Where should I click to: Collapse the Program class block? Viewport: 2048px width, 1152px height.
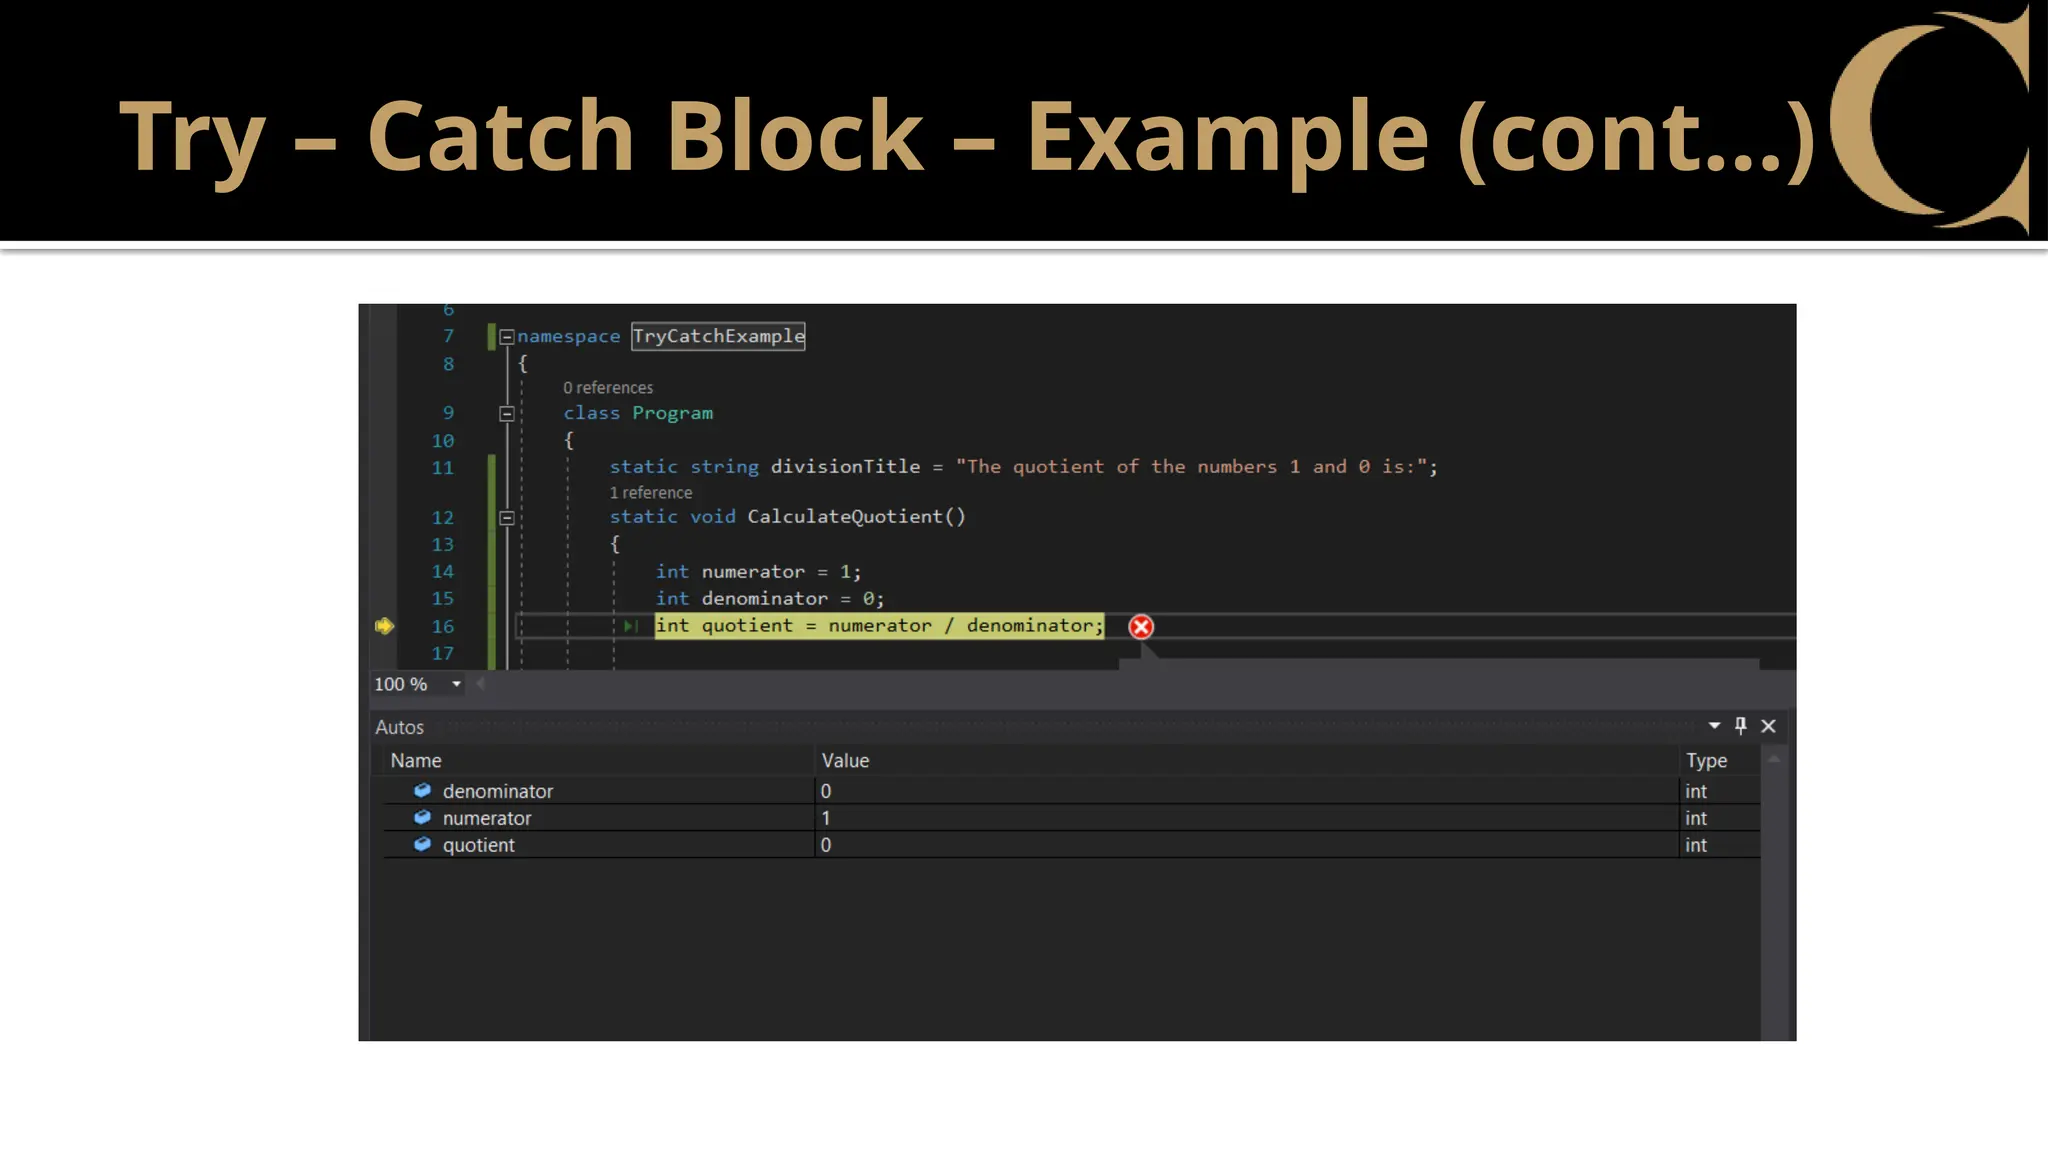507,414
